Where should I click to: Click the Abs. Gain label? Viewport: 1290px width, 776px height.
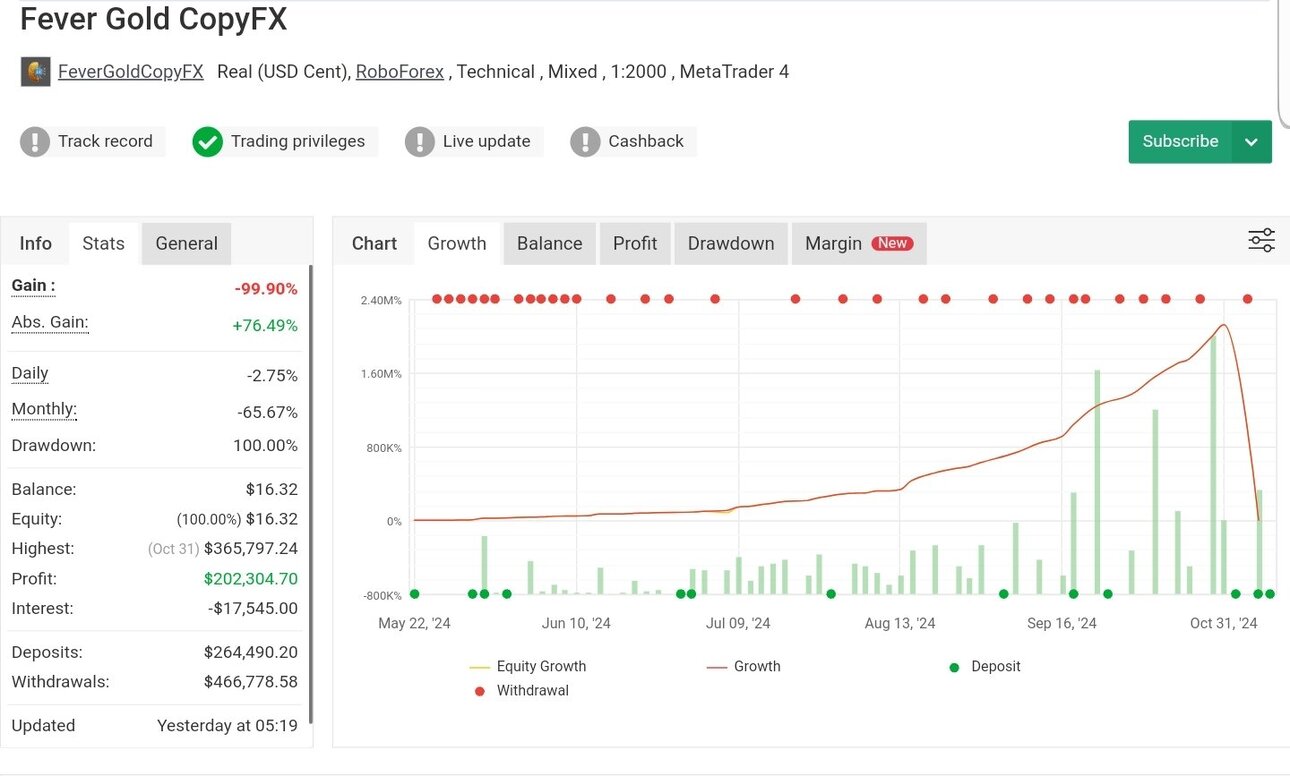pos(50,322)
